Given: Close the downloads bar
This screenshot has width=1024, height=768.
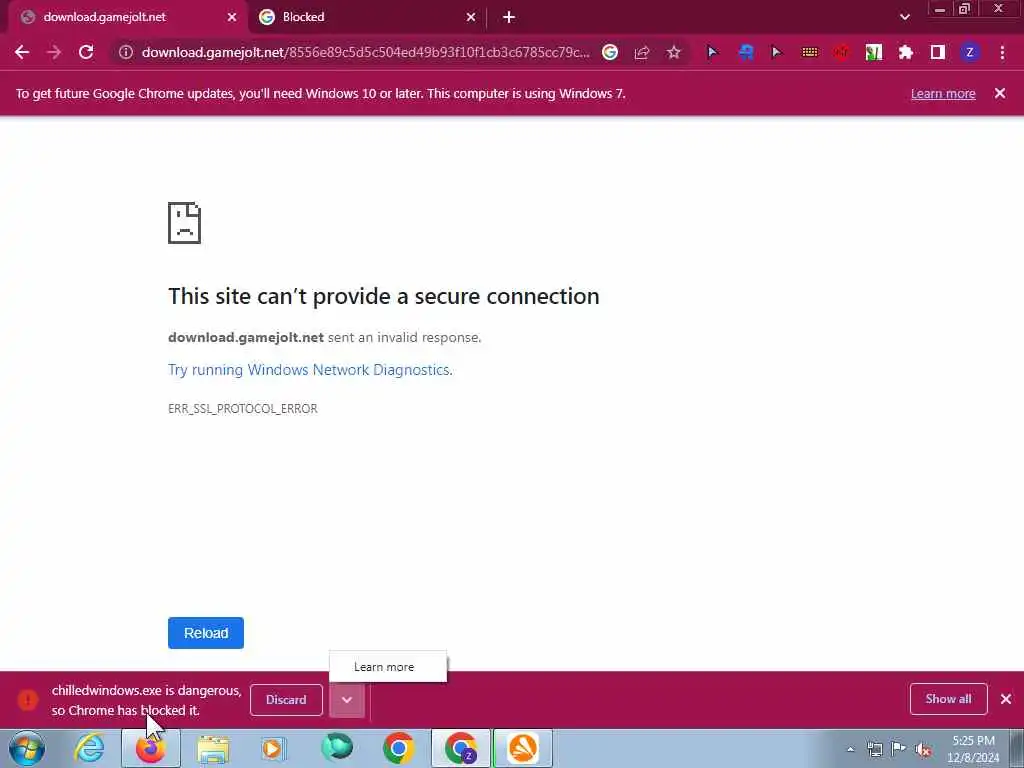Looking at the screenshot, I should pos(1006,699).
